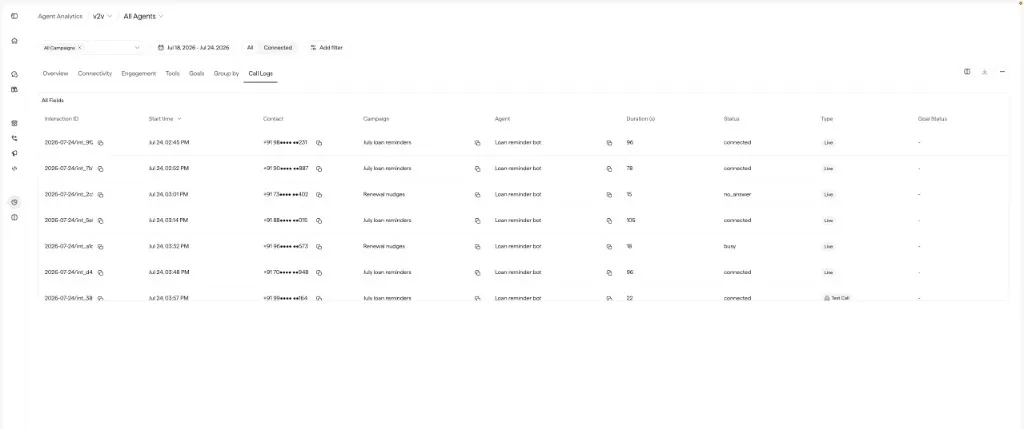Switch to the Overview tab
This screenshot has width=1024, height=429.
[x=56, y=74]
